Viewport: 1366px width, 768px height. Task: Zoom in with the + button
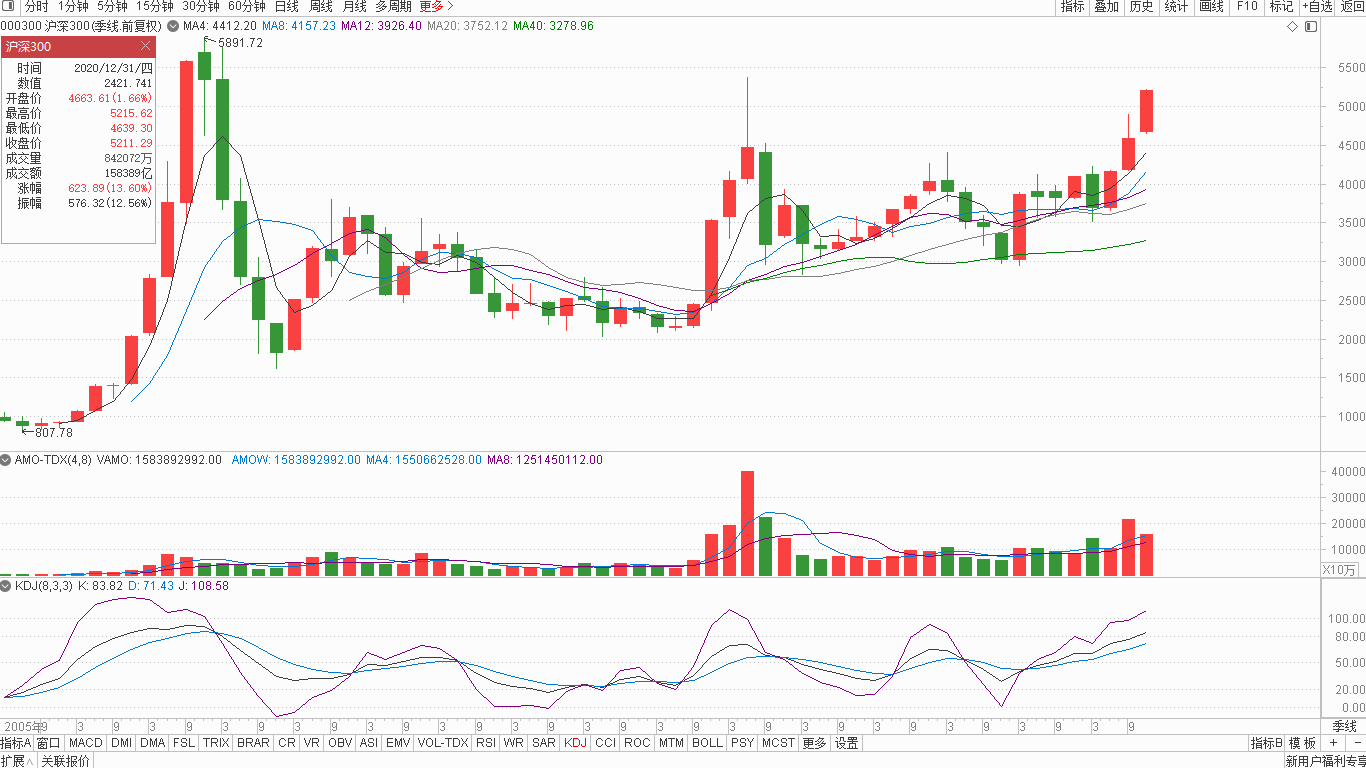click(x=1333, y=743)
